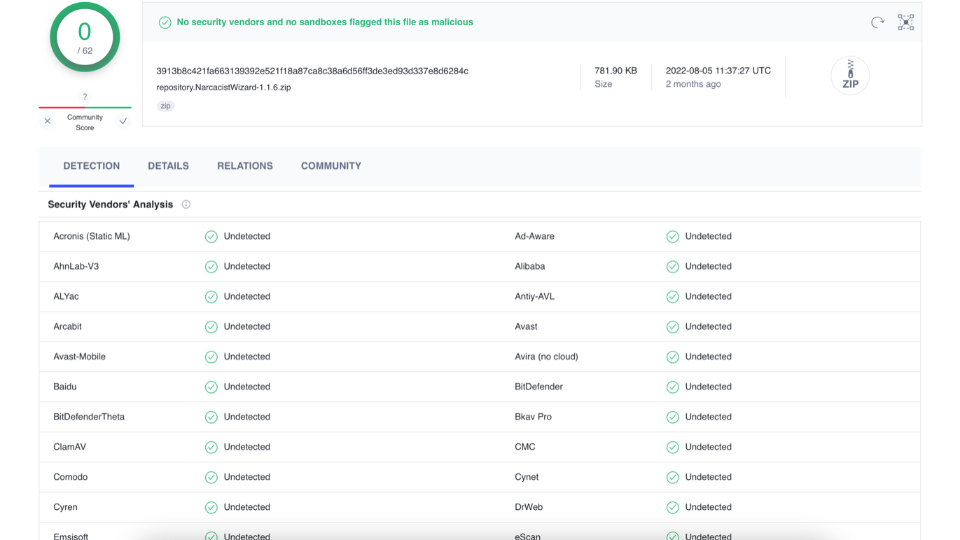Viewport: 960px width, 540px height.
Task: Click the Ad-Aware row undetected check icon
Action: (x=672, y=237)
